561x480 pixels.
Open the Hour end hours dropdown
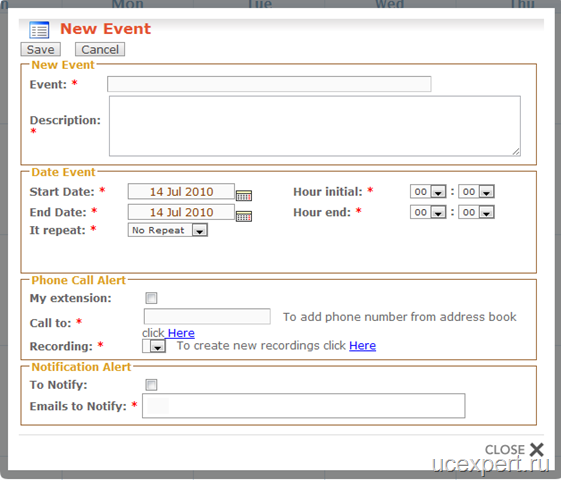point(428,212)
